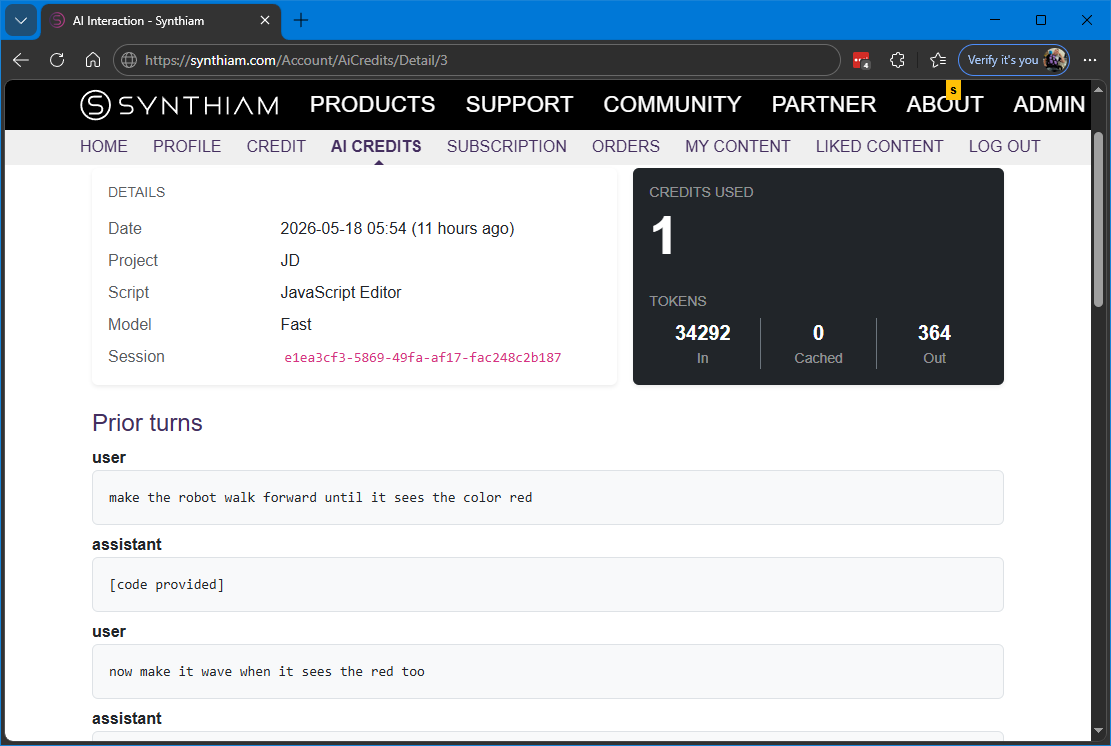This screenshot has height=746, width=1111.
Task: Open browser Settings and more menu
Action: (x=1090, y=60)
